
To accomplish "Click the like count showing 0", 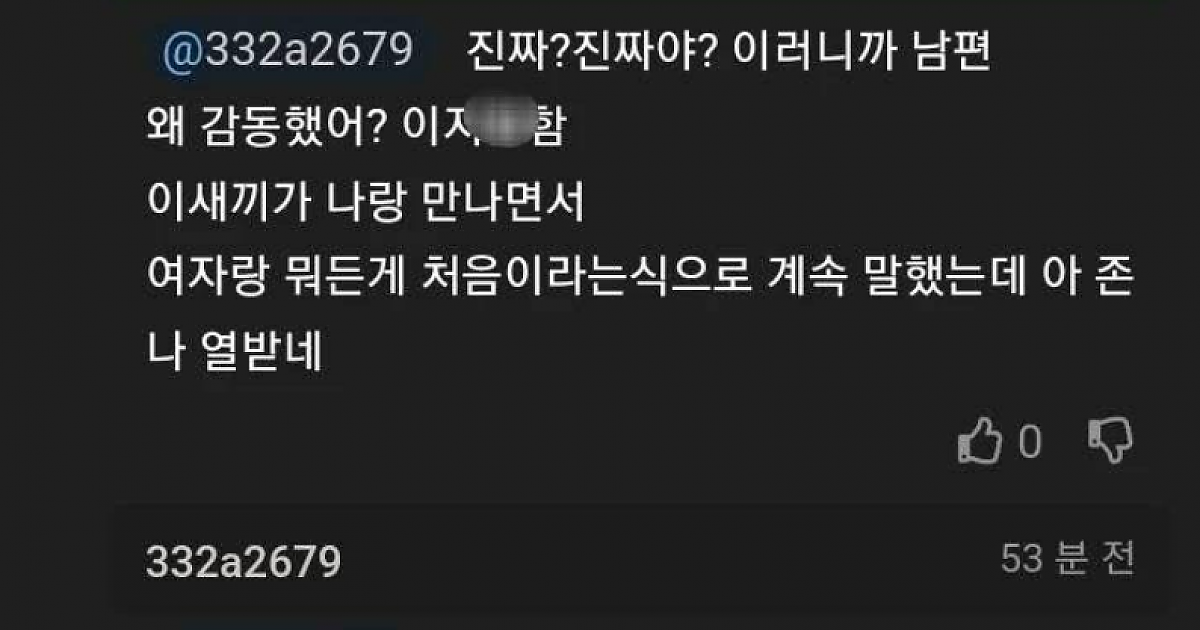I will click(1030, 442).
